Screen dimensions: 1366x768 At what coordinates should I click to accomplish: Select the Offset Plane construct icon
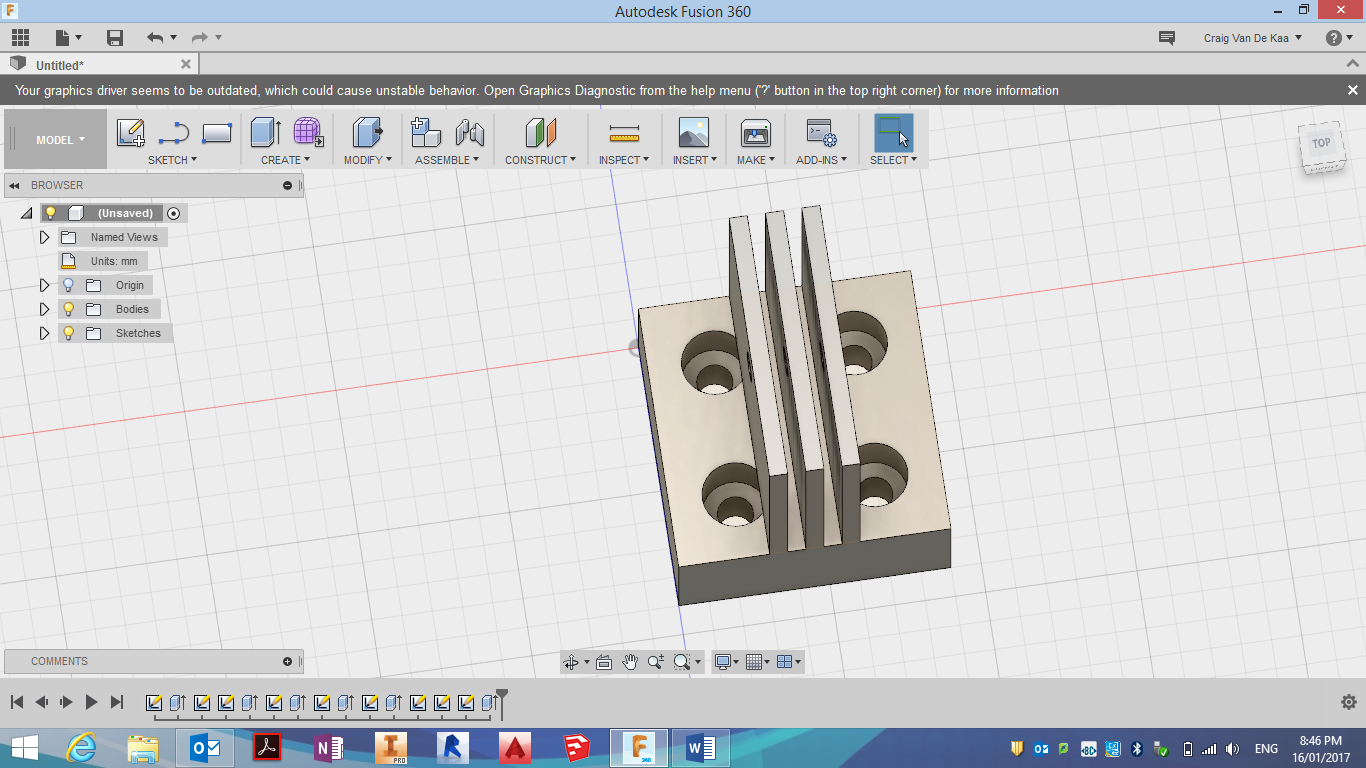pos(540,133)
